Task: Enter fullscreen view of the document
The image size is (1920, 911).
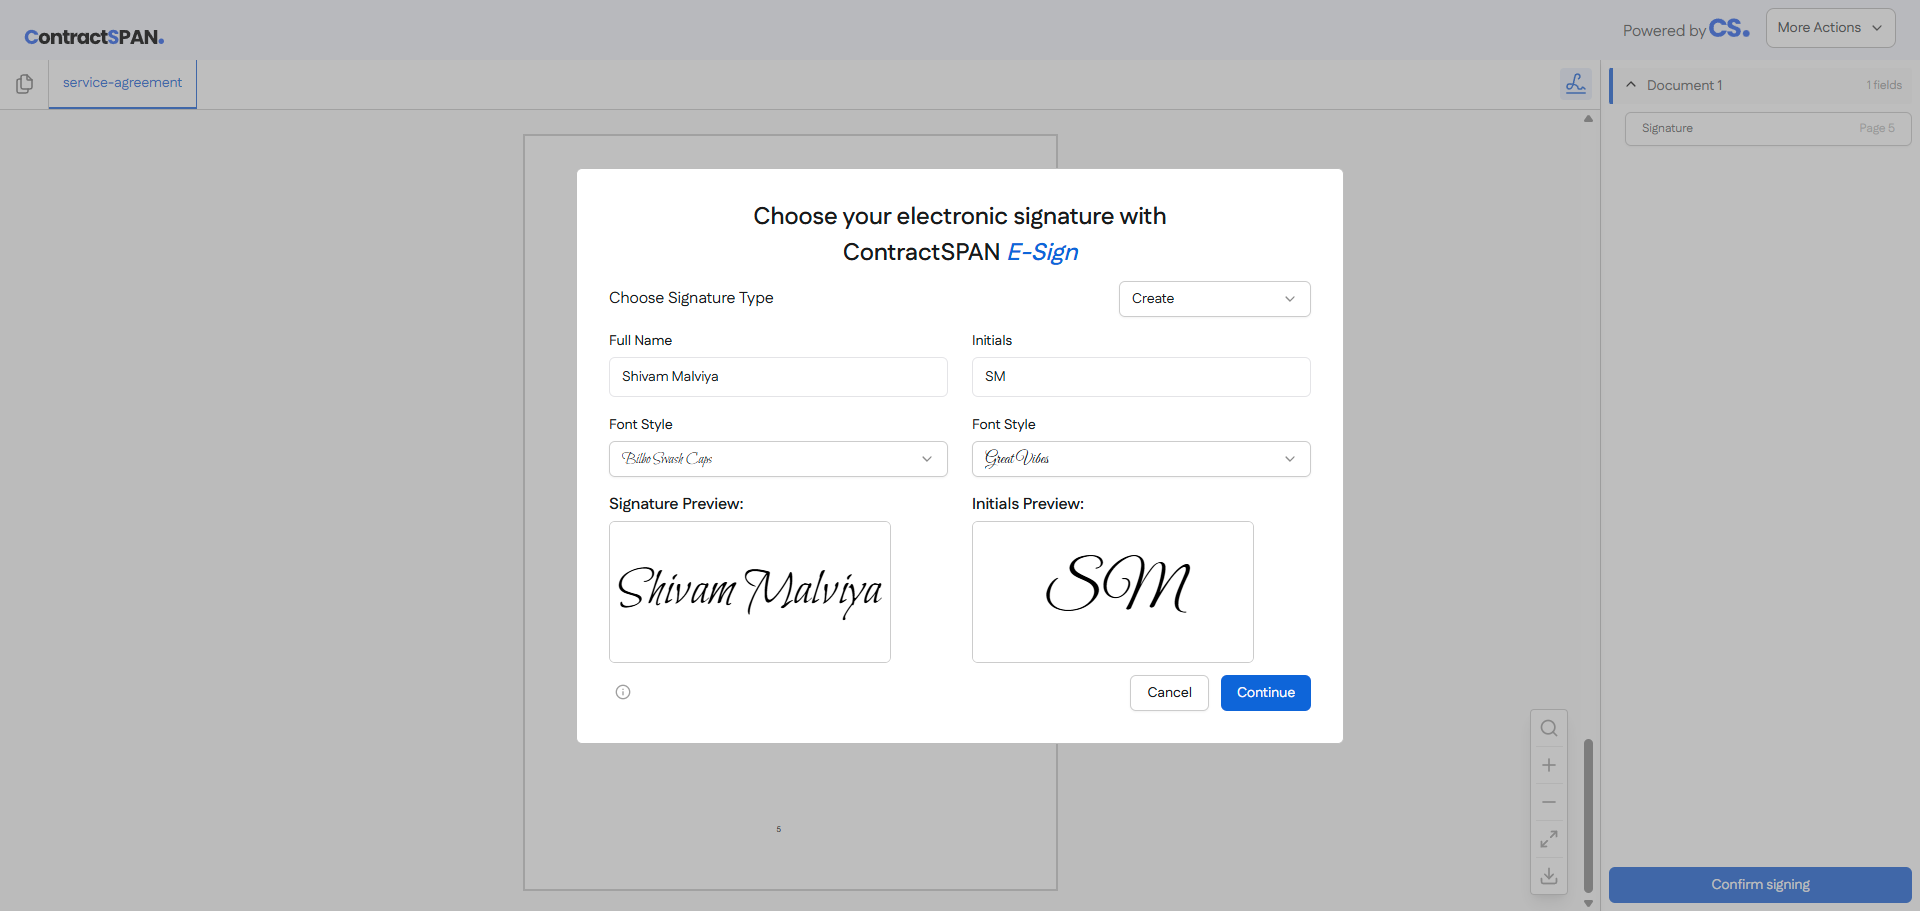Action: pos(1549,838)
